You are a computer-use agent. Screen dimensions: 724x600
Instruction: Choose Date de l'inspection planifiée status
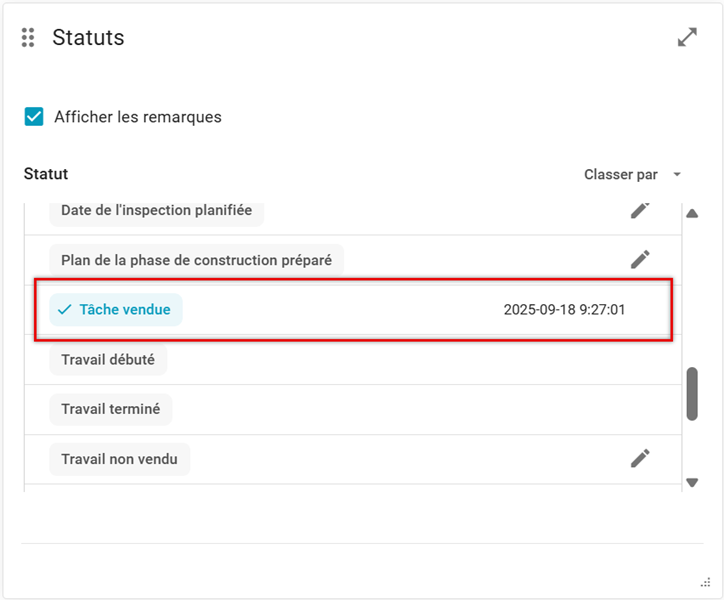point(156,211)
